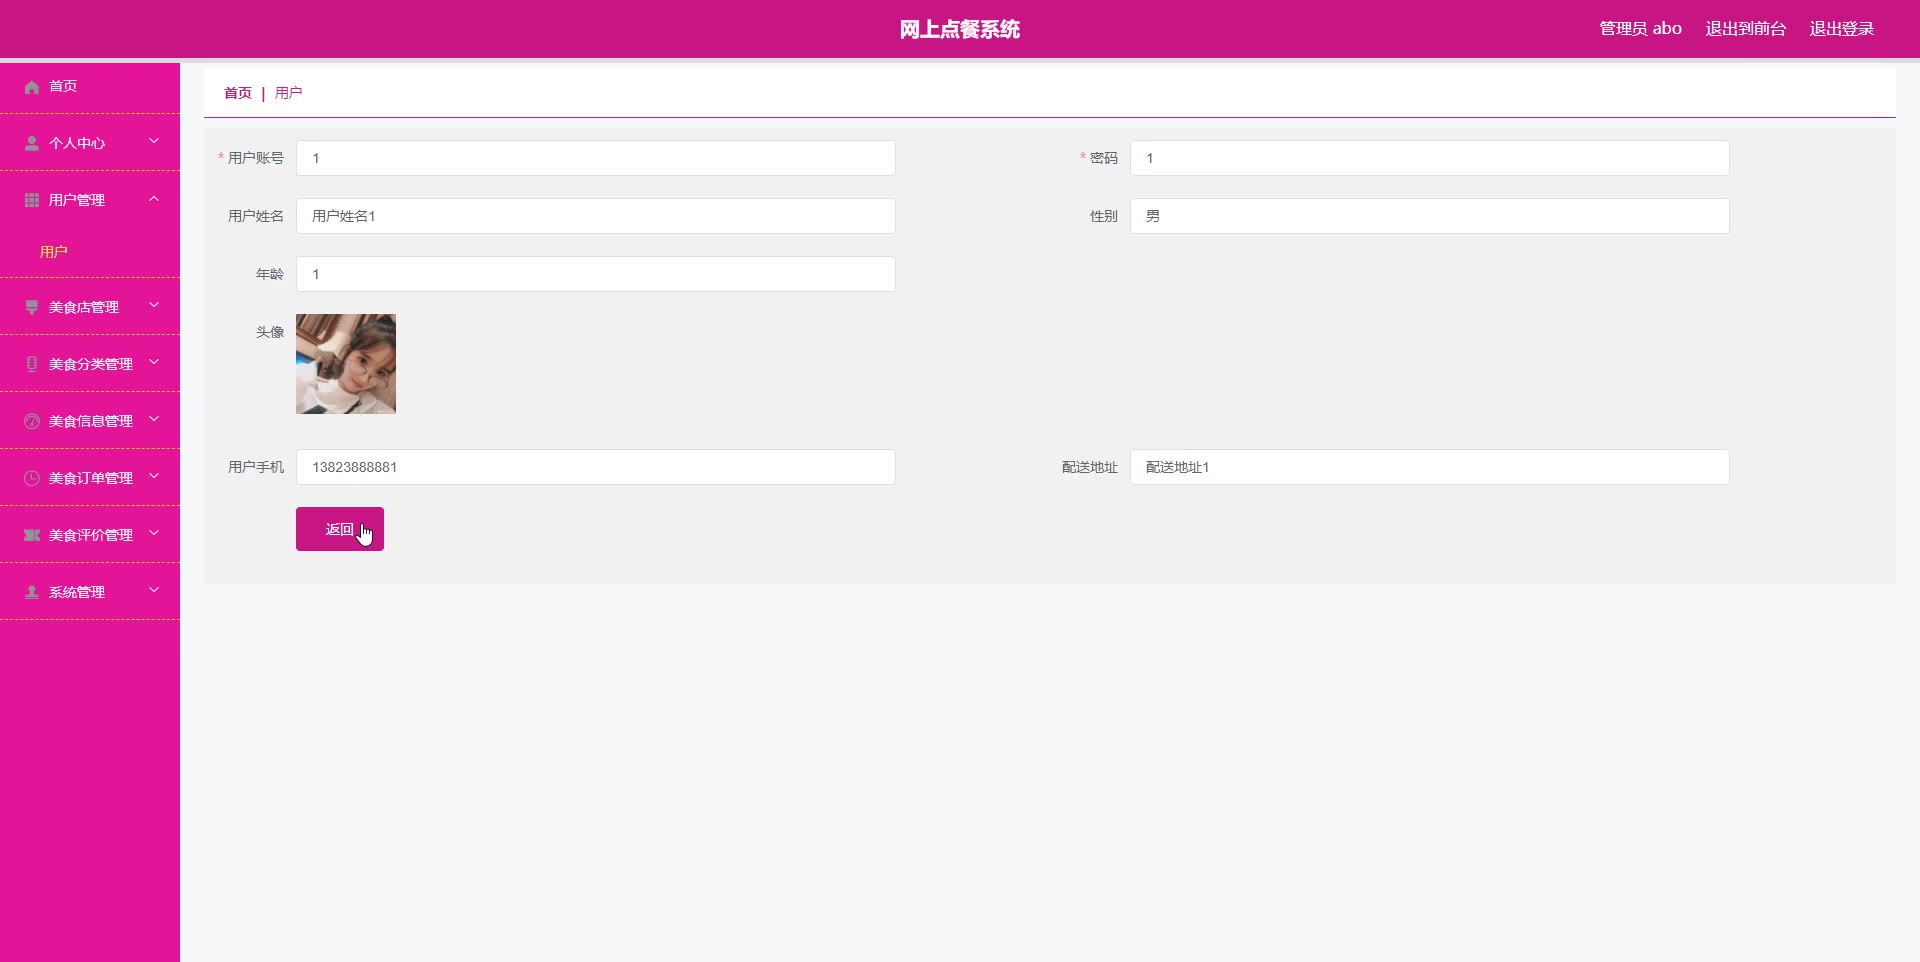Screen dimensions: 1920x962
Task: Click the 用户姓名 input field
Action: (x=596, y=216)
